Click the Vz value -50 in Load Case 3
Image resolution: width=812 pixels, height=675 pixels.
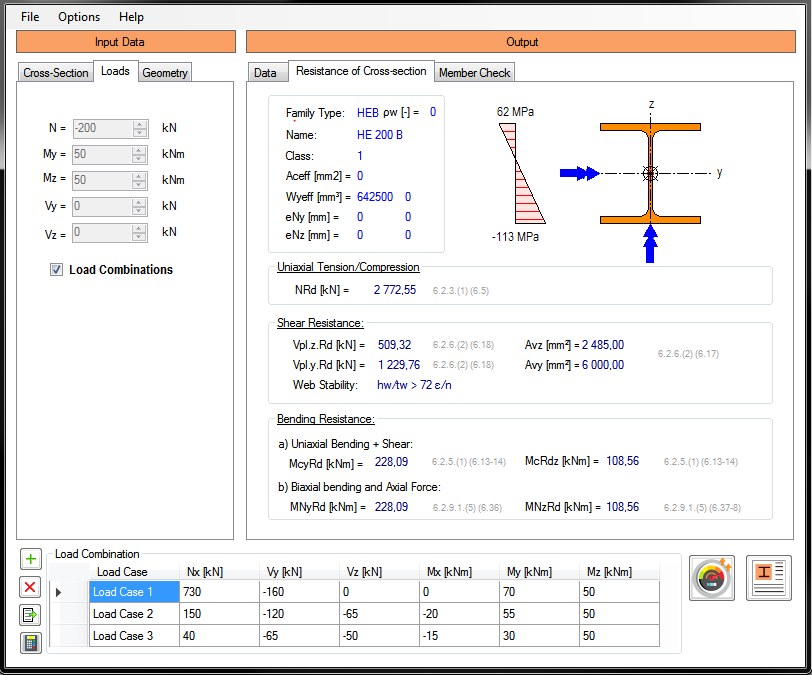coord(379,636)
